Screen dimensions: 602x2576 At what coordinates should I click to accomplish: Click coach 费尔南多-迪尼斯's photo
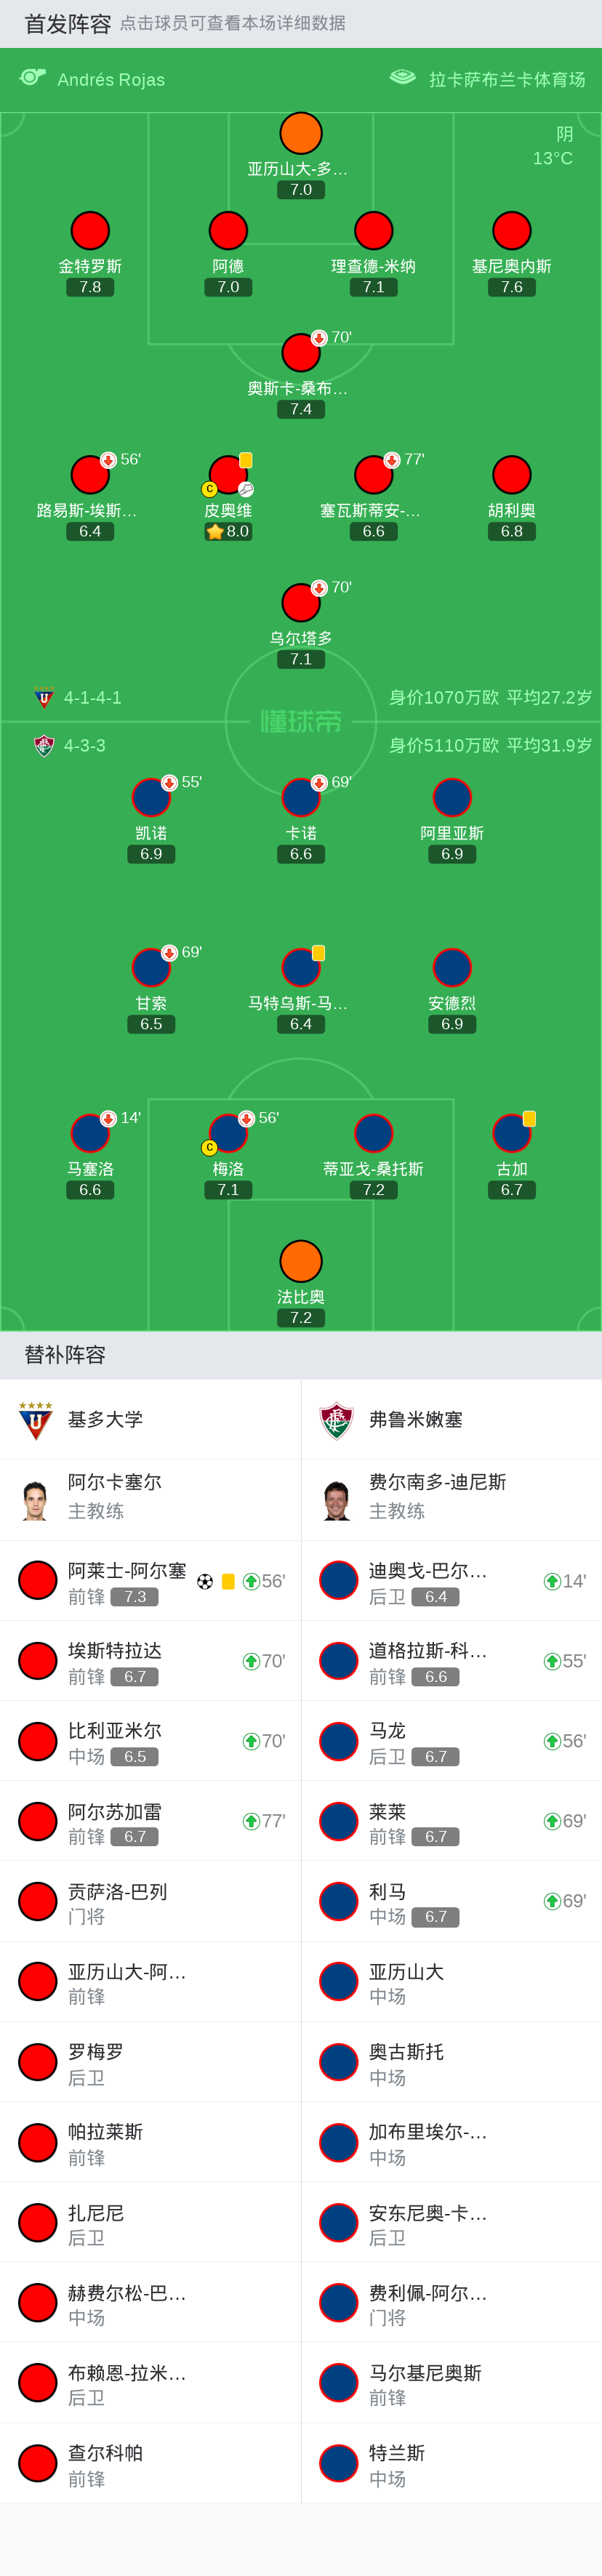(337, 1500)
